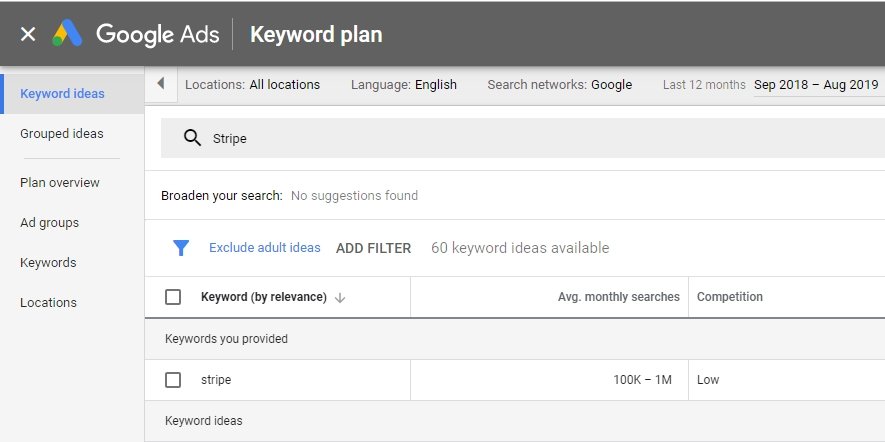Click the Keyword ideas section row label

204,421
